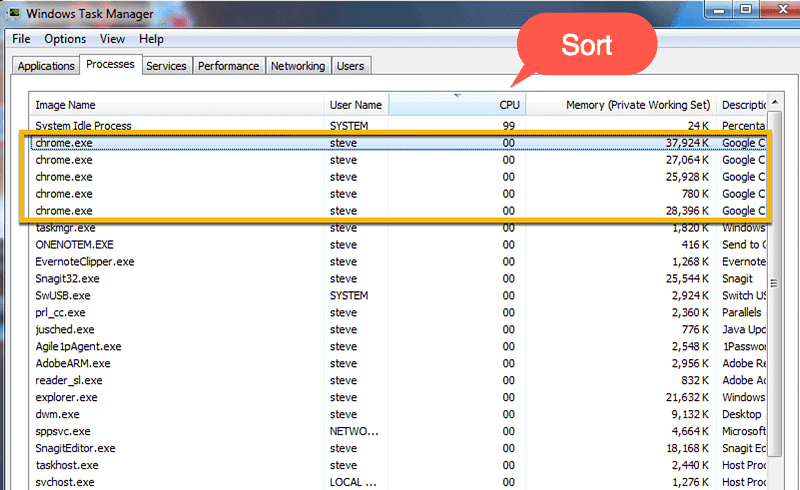Select chrome.exe using 25,928 K memory
The image size is (800, 490).
click(398, 177)
